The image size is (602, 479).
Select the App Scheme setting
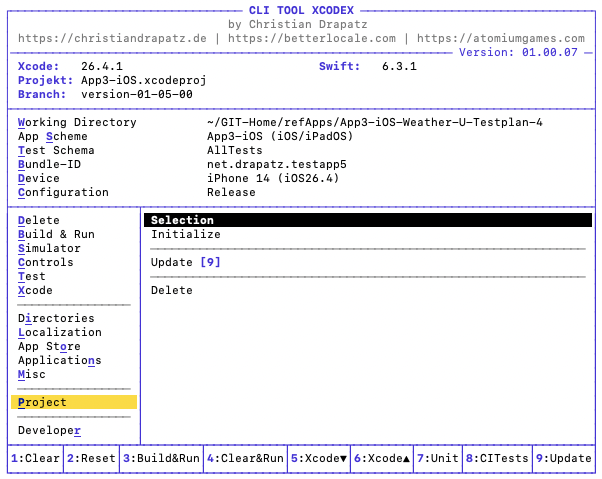(53, 136)
